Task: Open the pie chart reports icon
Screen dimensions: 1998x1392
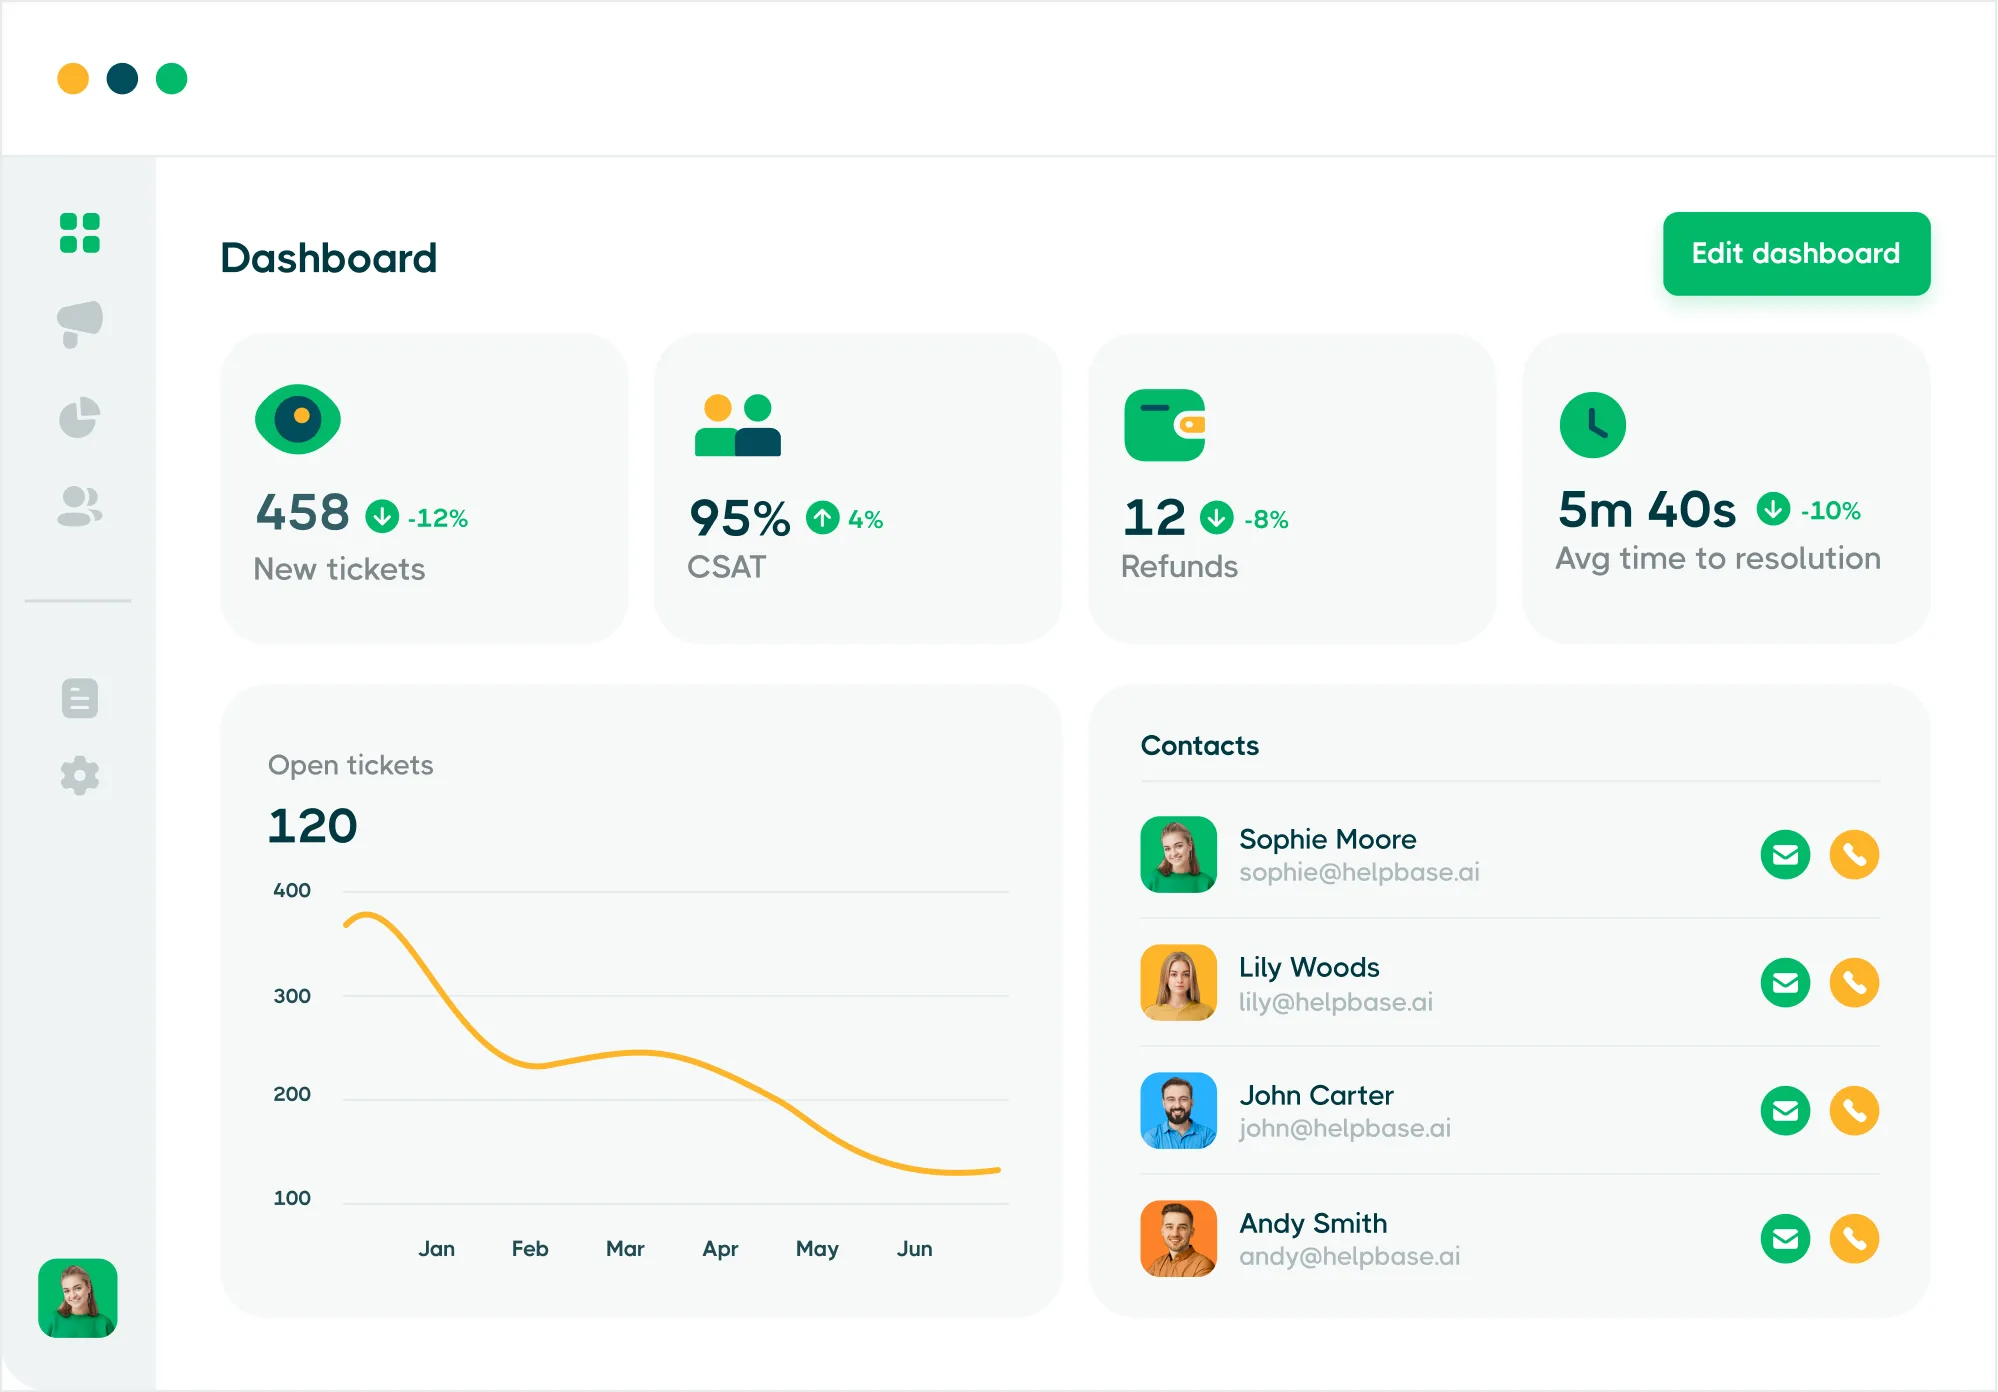Action: pos(80,417)
